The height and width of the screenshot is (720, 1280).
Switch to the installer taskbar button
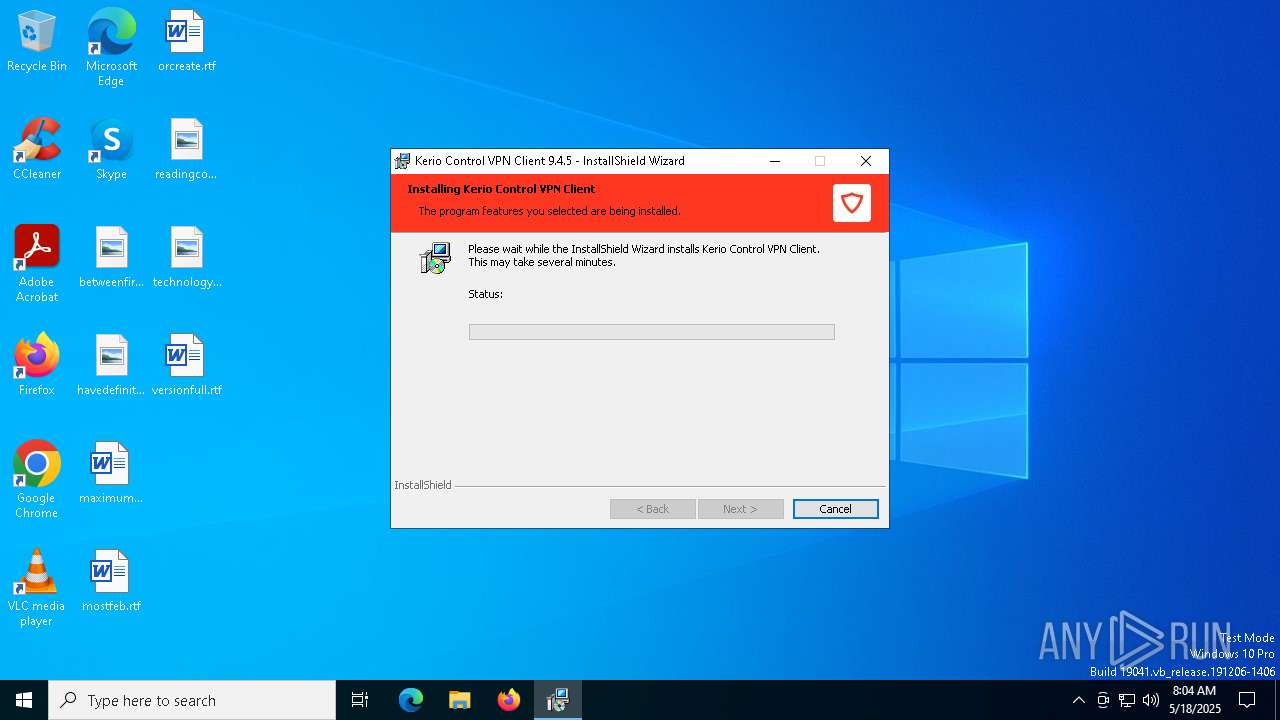[558, 700]
